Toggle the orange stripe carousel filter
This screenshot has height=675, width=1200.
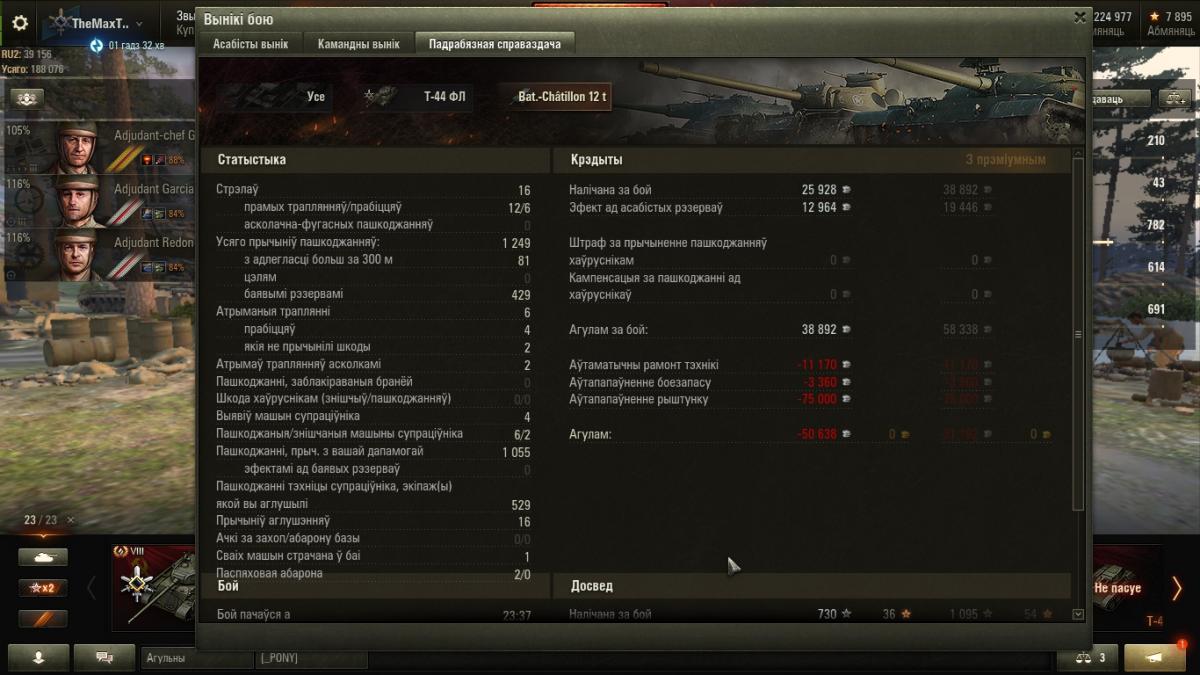click(x=43, y=619)
